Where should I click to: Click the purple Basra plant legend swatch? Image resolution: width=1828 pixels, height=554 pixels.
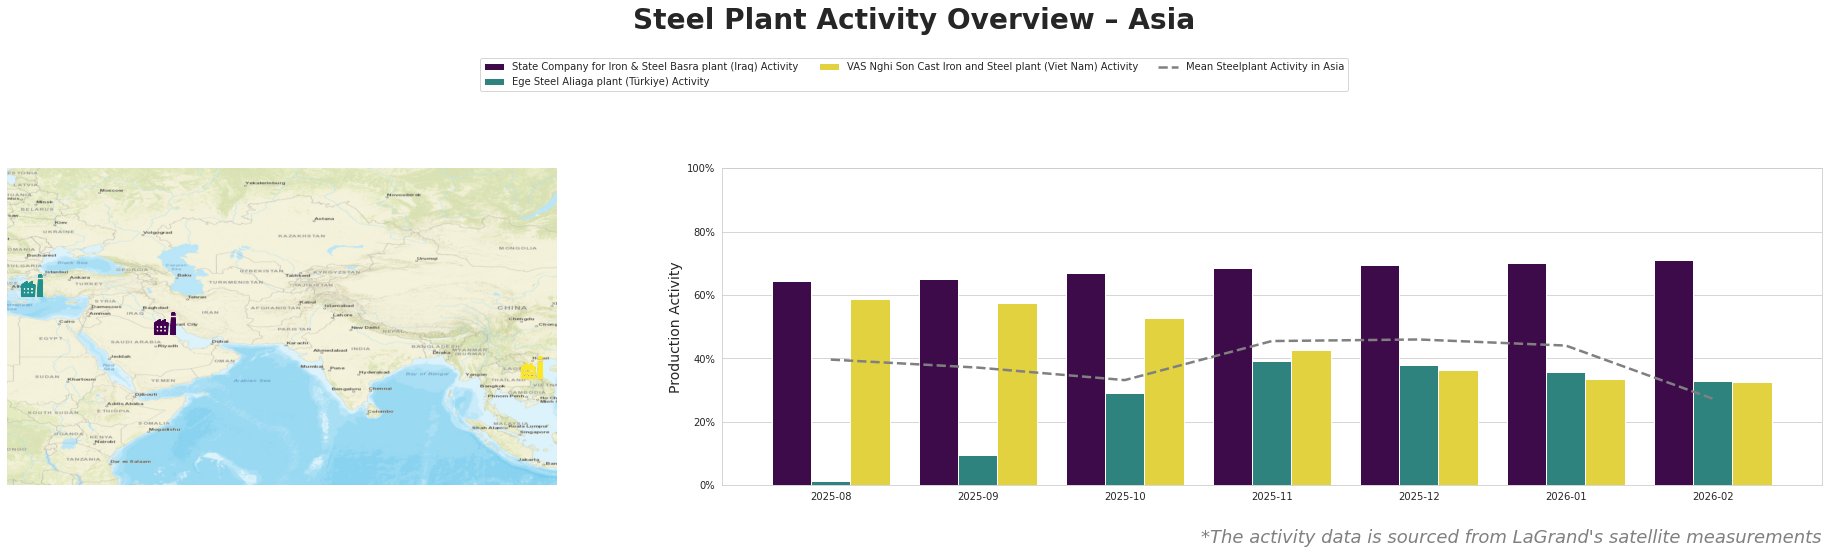494,67
